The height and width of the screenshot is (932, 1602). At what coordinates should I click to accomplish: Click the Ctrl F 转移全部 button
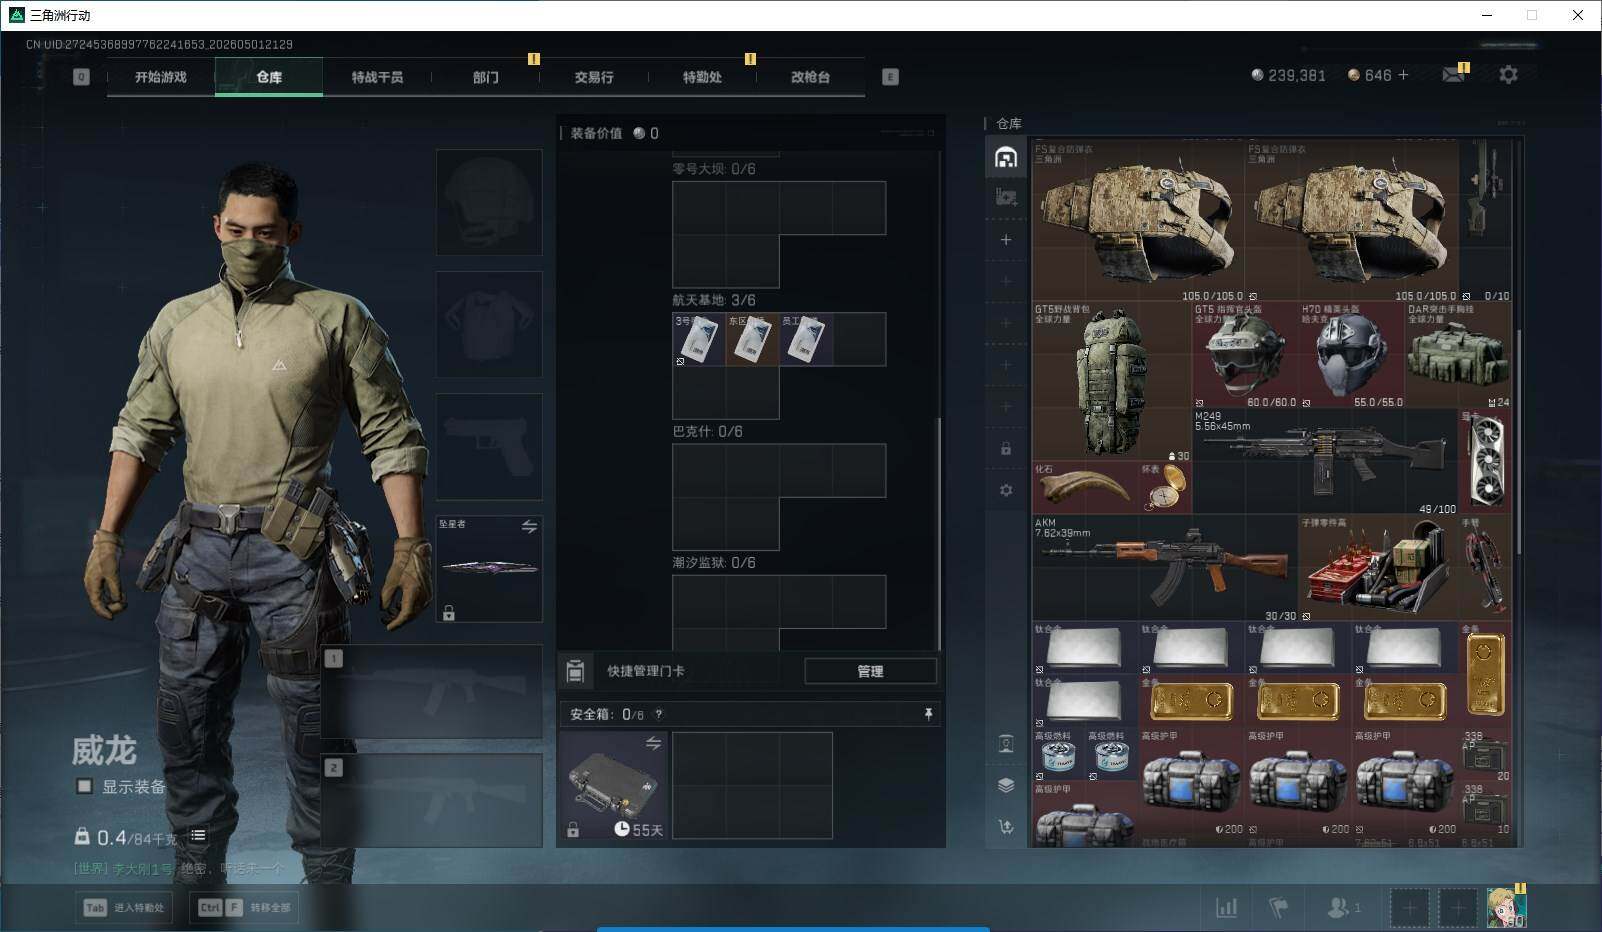pos(244,907)
